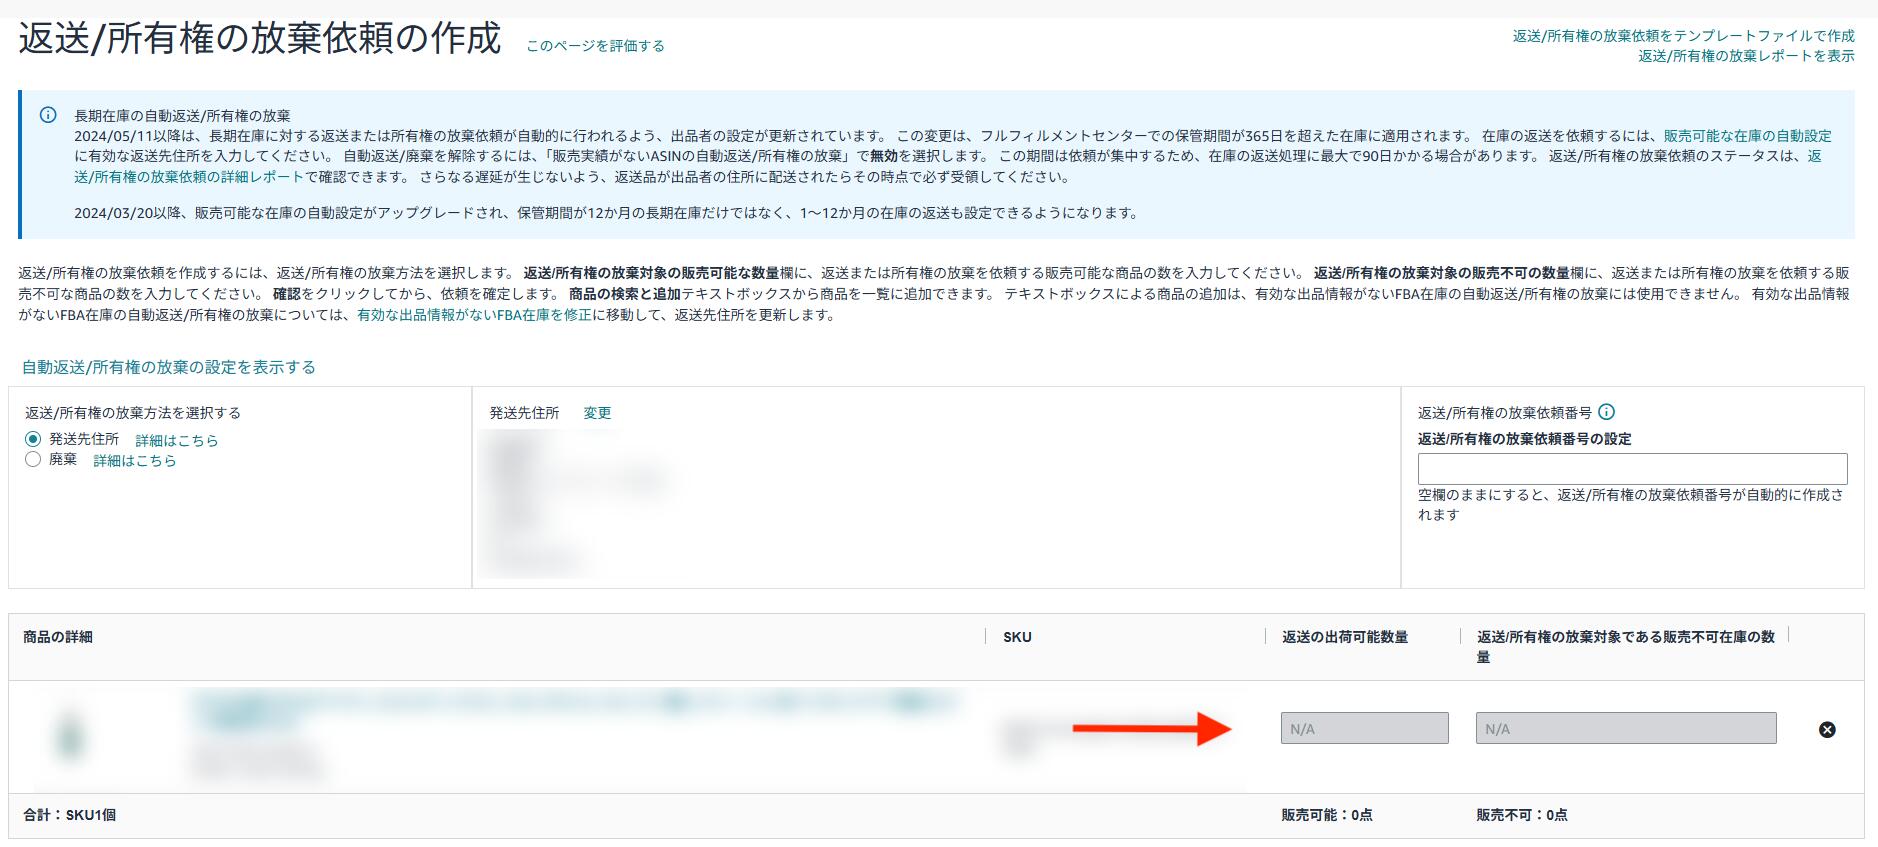Viewport: 1878px width, 847px height.
Task: Open the このページを評価する link
Action: click(595, 46)
